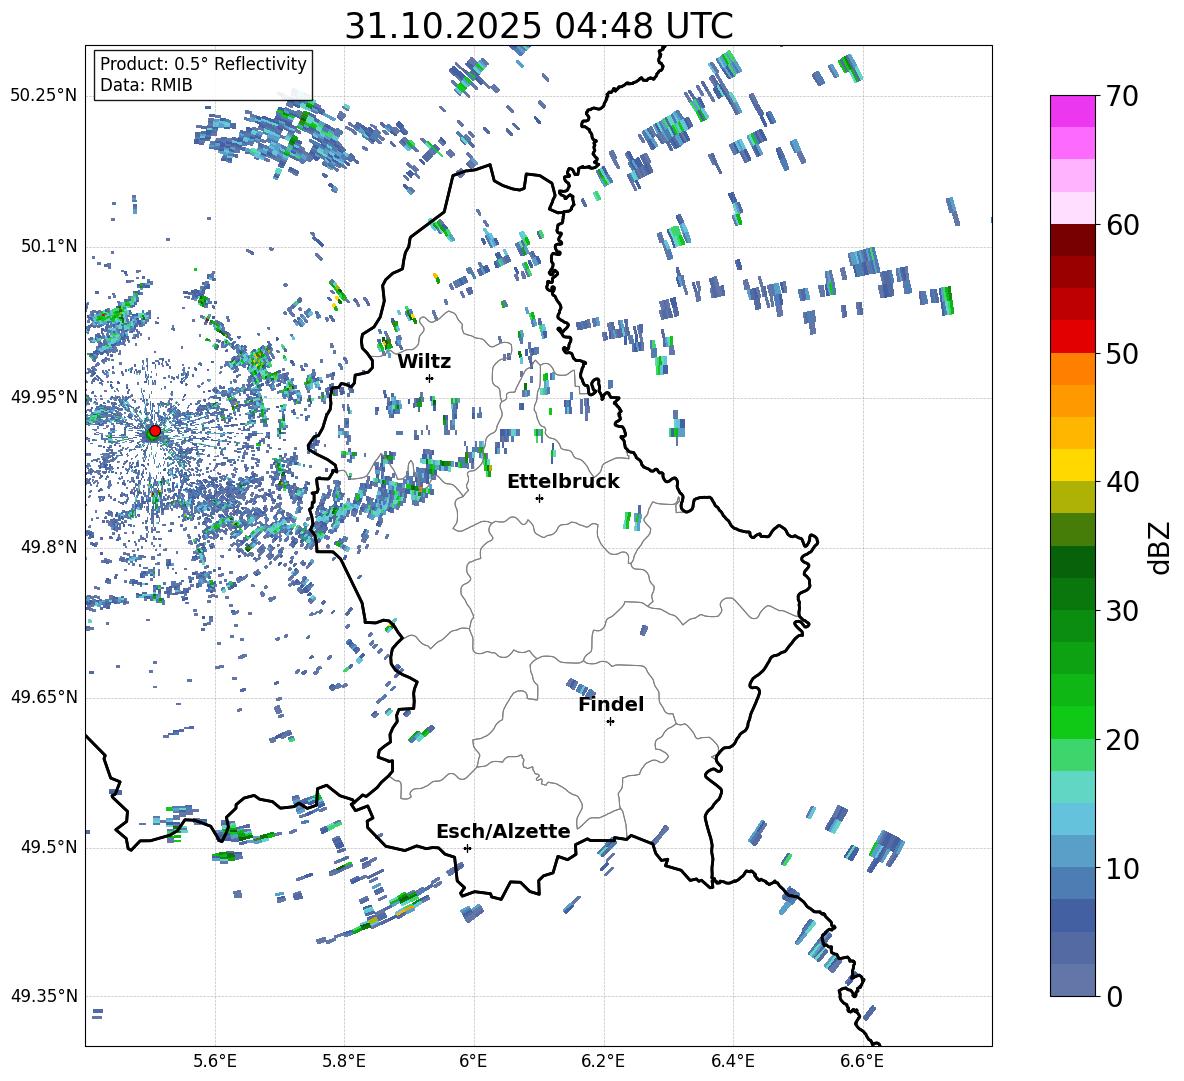Image resolution: width=1184 pixels, height=1081 pixels.
Task: Click the bright green swatch near 20
Action: point(1073,722)
